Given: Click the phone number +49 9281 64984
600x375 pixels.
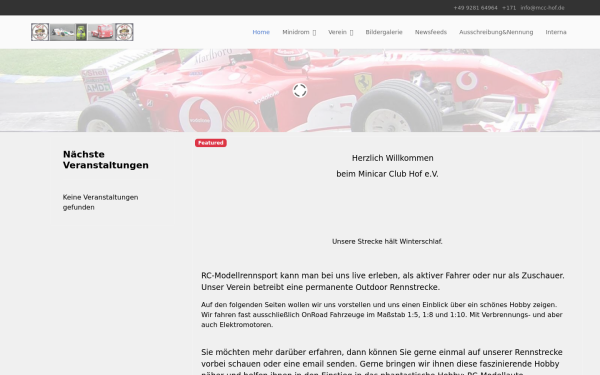Looking at the screenshot, I should (x=475, y=8).
